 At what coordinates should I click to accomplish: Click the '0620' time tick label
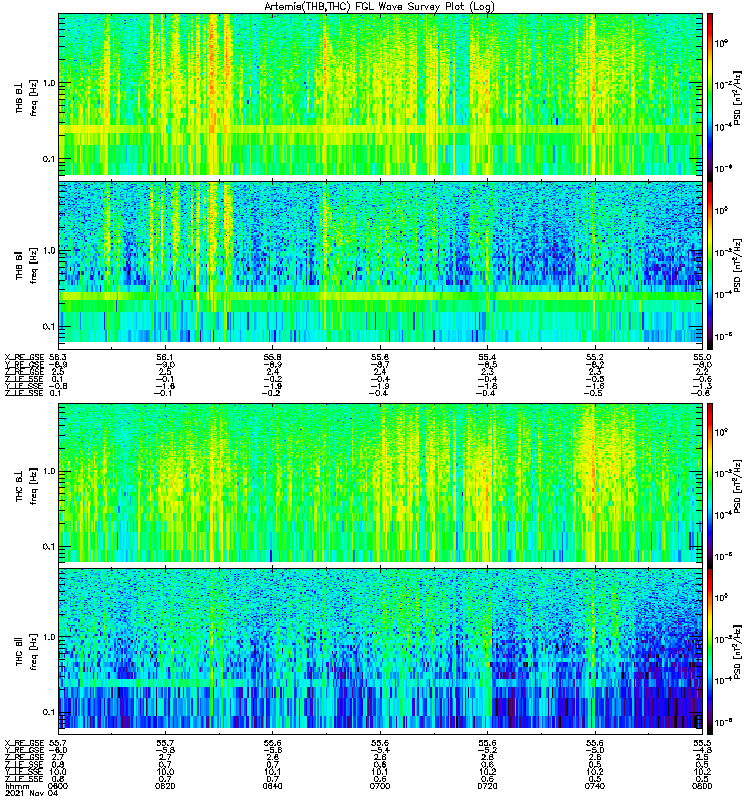point(165,786)
